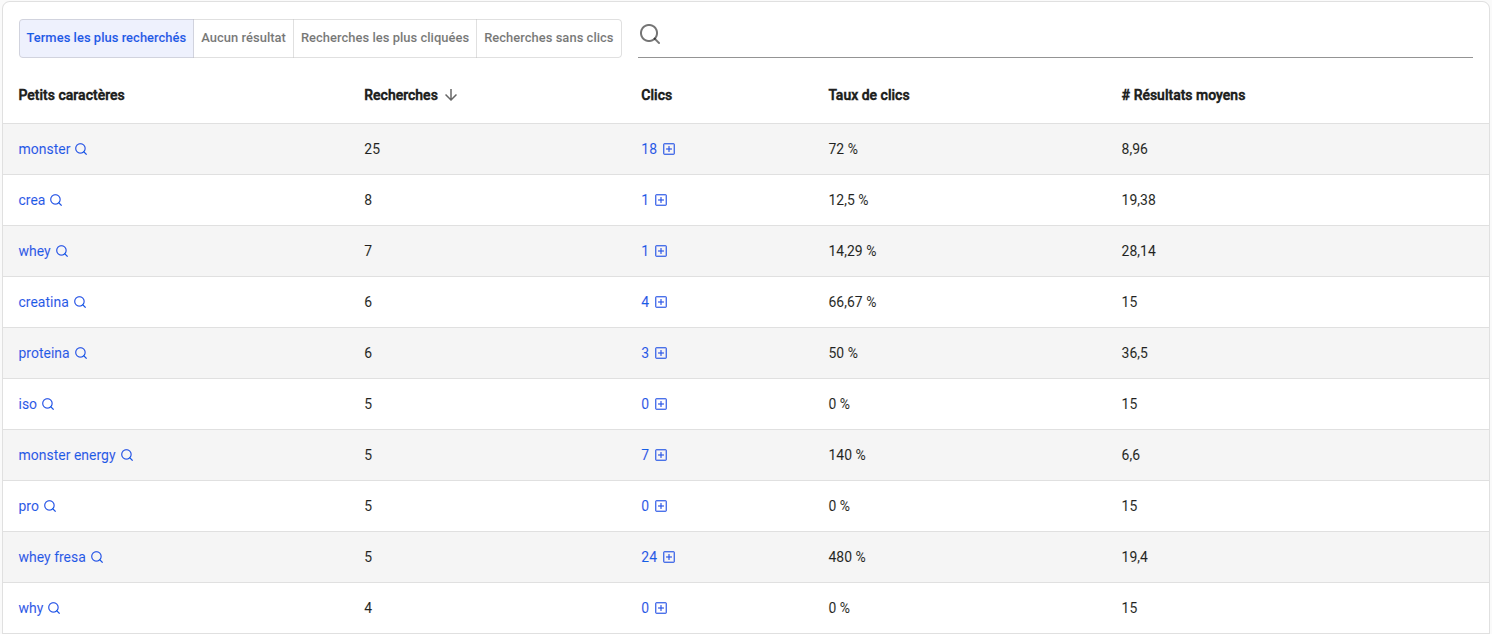Expand clicks details for monster row

tap(669, 149)
